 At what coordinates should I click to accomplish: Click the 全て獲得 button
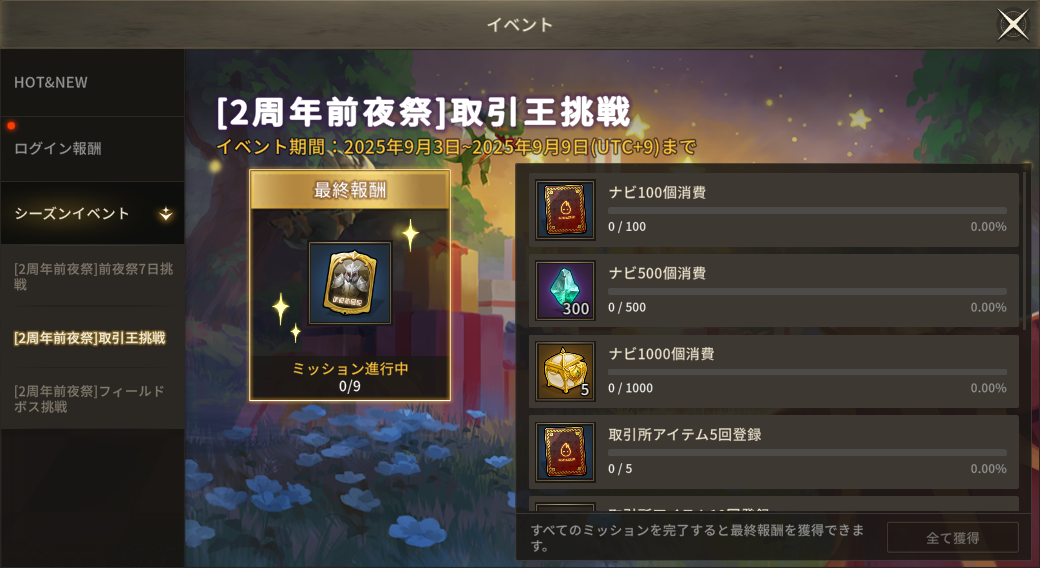tap(952, 537)
